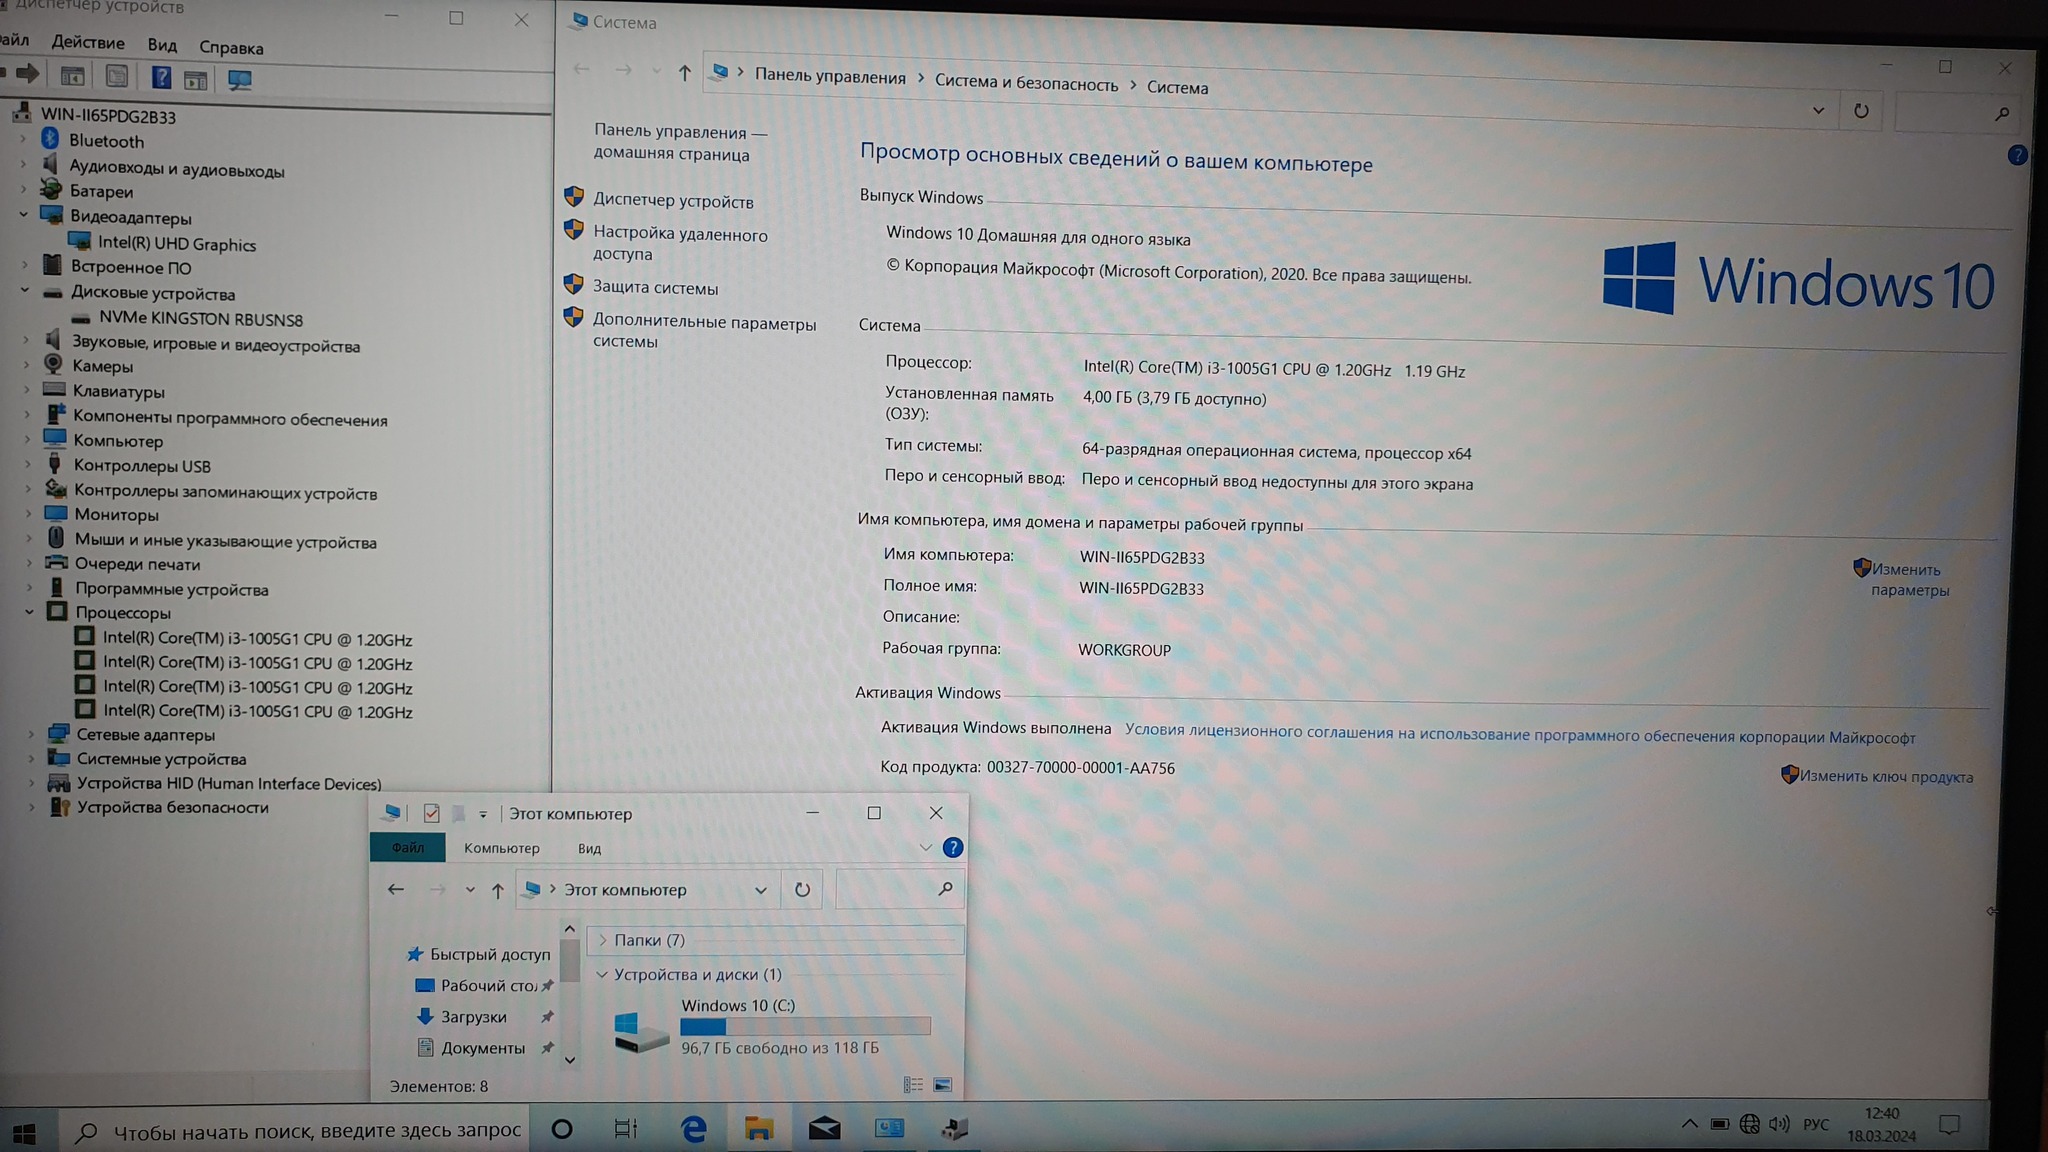
Task: Open Microsoft Edge from the taskbar
Action: pyautogui.click(x=693, y=1129)
